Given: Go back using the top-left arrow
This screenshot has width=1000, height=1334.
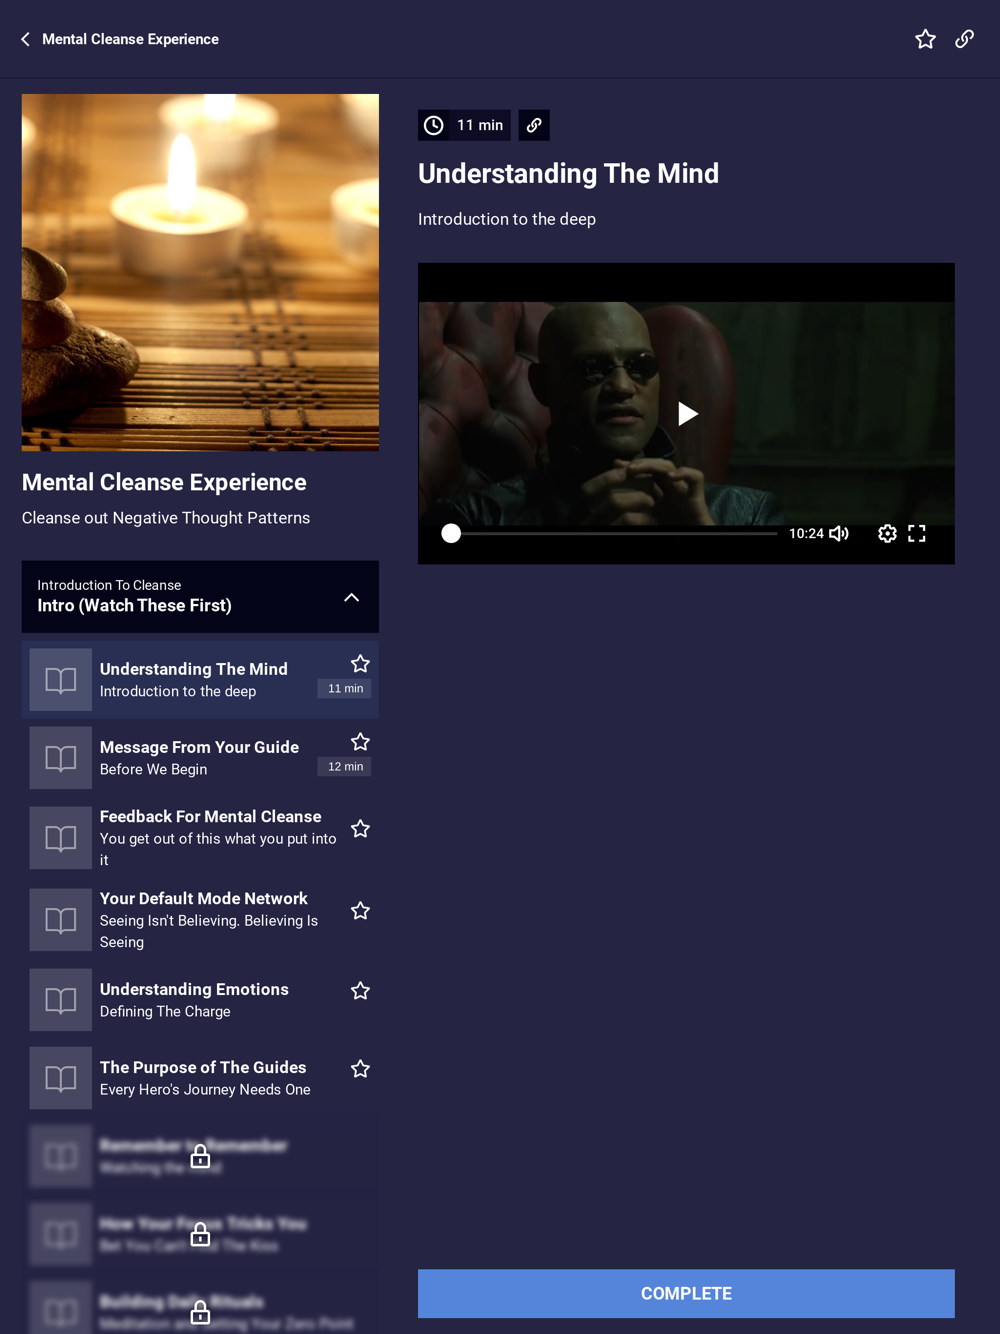Looking at the screenshot, I should (25, 39).
